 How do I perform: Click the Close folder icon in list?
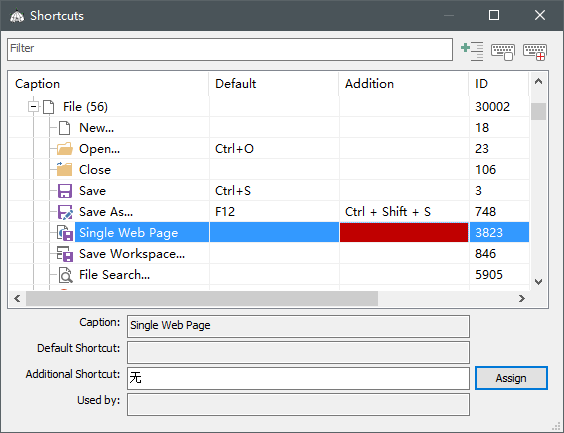click(64, 169)
